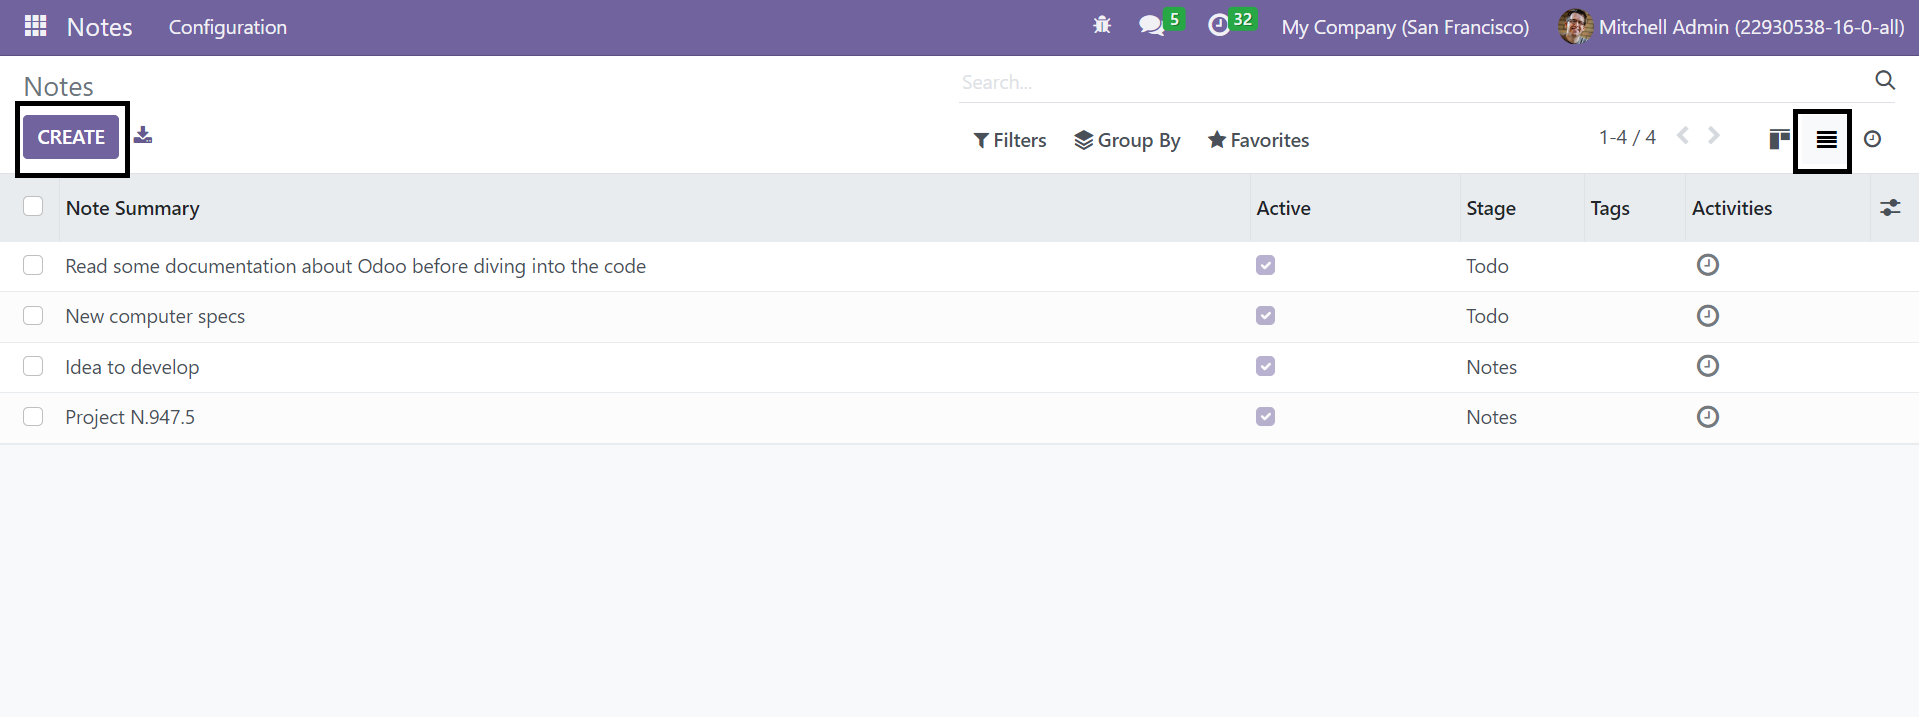The width and height of the screenshot is (1919, 717).
Task: Open optional columns adjust icon
Action: pos(1890,208)
